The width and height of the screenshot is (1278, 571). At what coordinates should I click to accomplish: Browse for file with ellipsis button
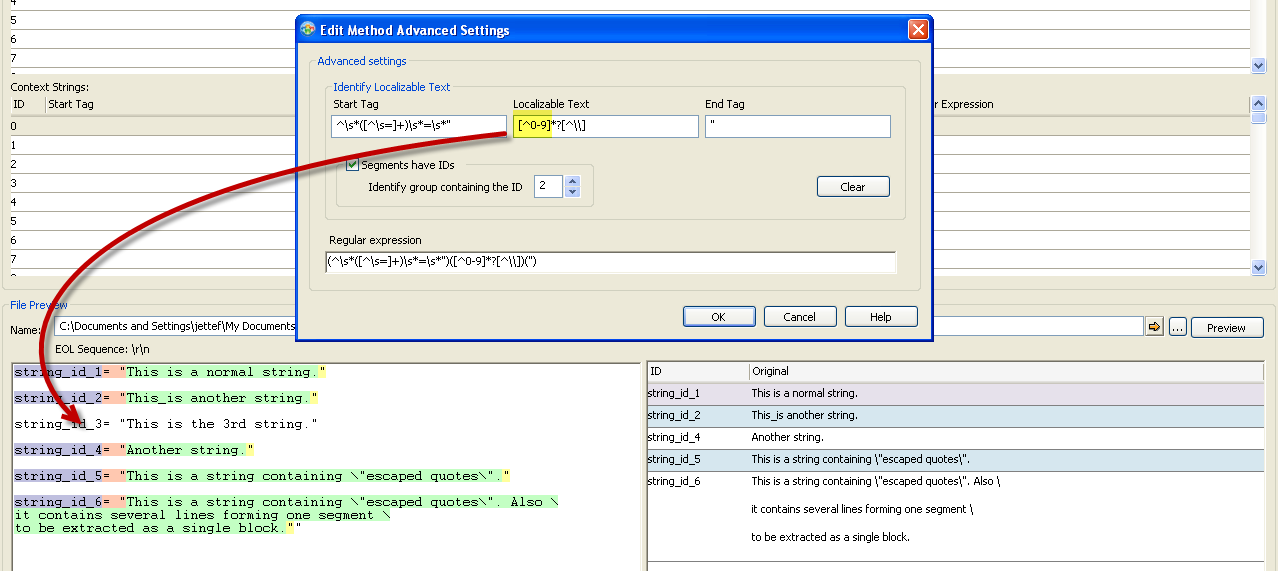click(1178, 328)
